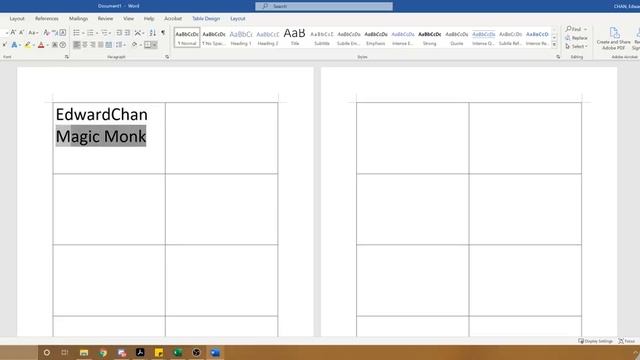Image resolution: width=640 pixels, height=360 pixels.
Task: Apply the Title style
Action: point(295,38)
